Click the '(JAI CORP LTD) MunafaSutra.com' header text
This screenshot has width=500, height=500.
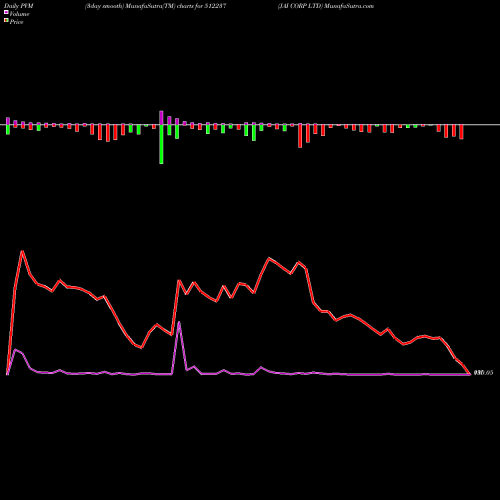(x=326, y=6)
